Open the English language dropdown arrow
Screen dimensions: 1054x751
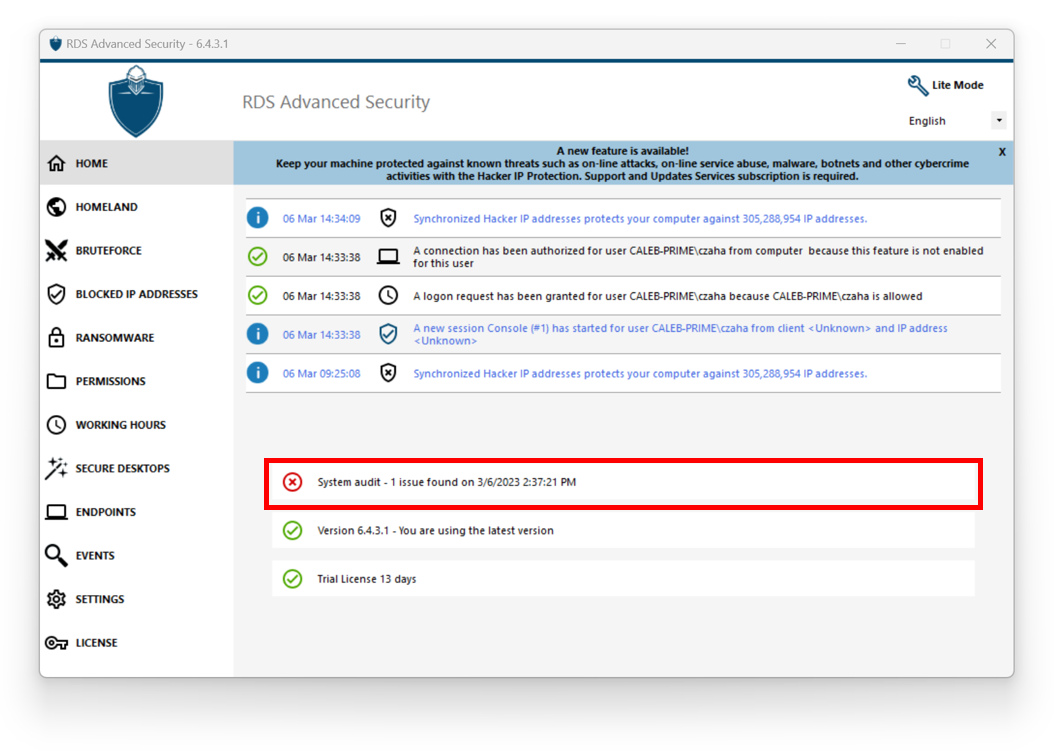coord(999,120)
